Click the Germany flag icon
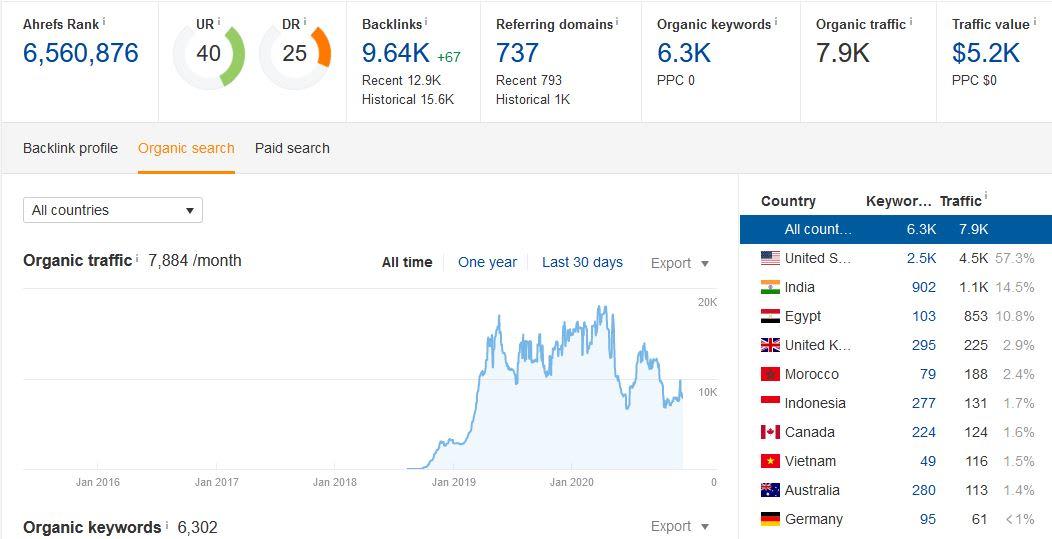The height and width of the screenshot is (539, 1052). 770,519
